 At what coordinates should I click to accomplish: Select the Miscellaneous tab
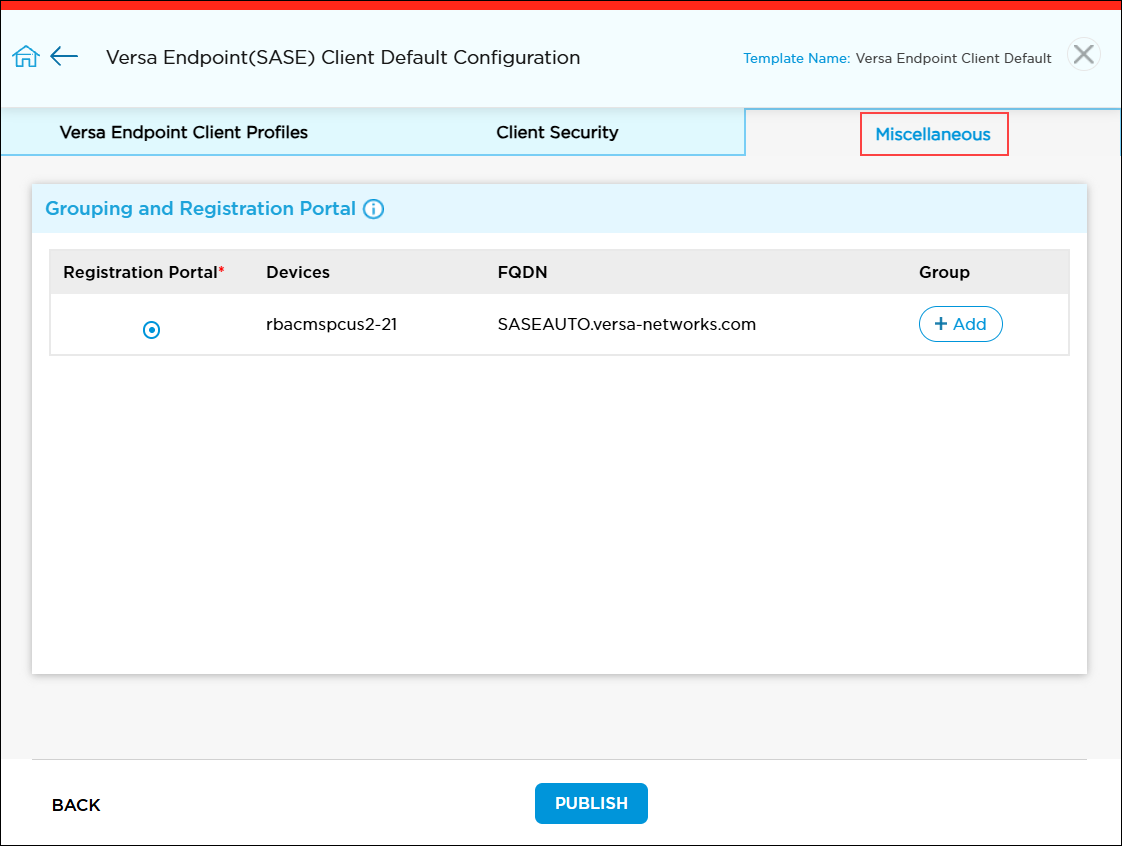[x=933, y=134]
